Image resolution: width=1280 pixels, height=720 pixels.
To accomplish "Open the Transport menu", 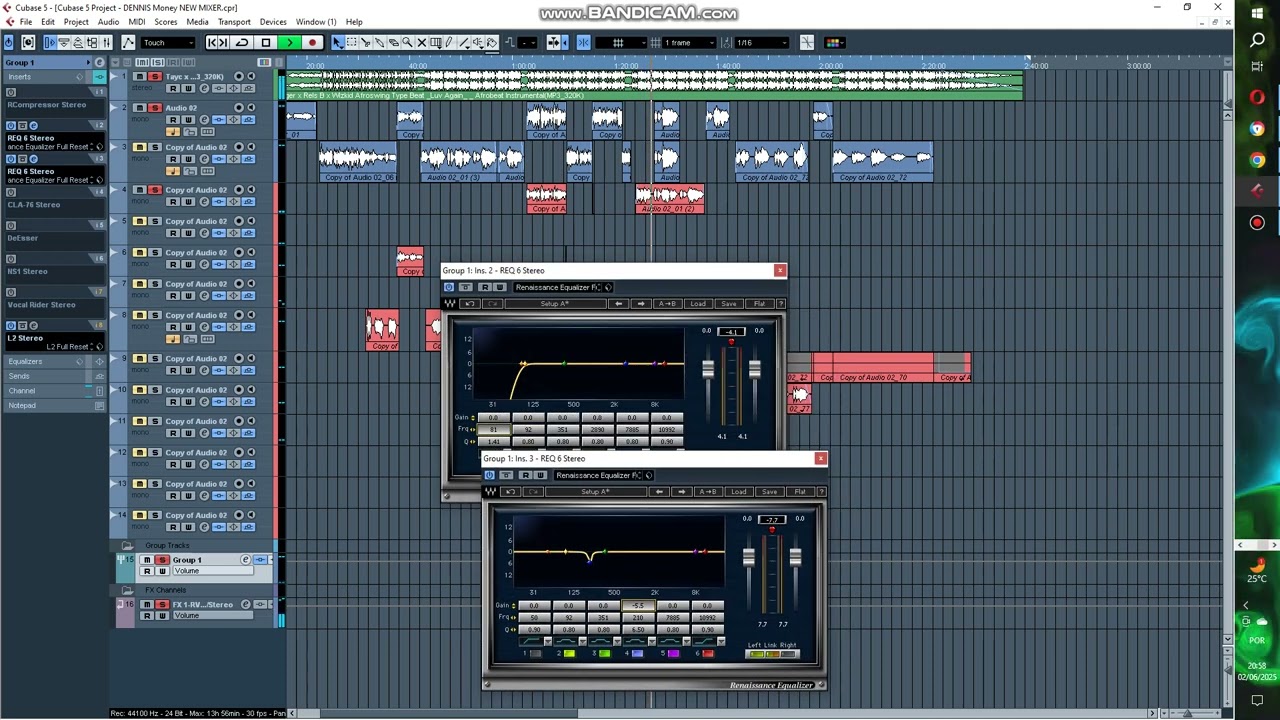I will coord(234,21).
